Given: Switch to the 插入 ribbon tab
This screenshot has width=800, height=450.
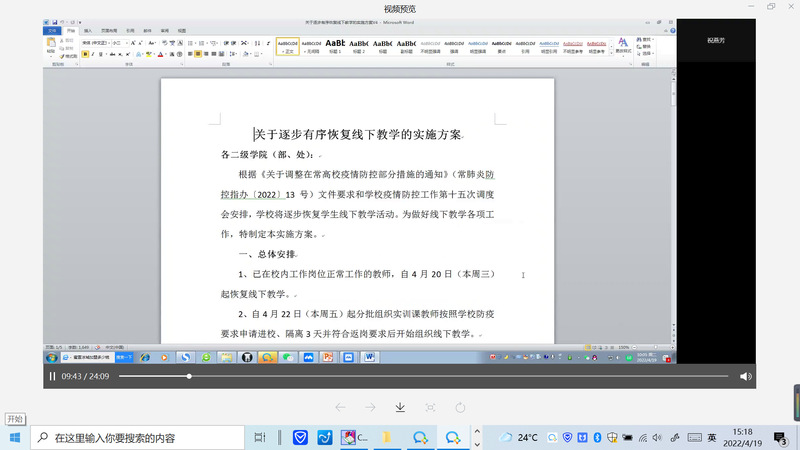Looking at the screenshot, I should pos(88,31).
